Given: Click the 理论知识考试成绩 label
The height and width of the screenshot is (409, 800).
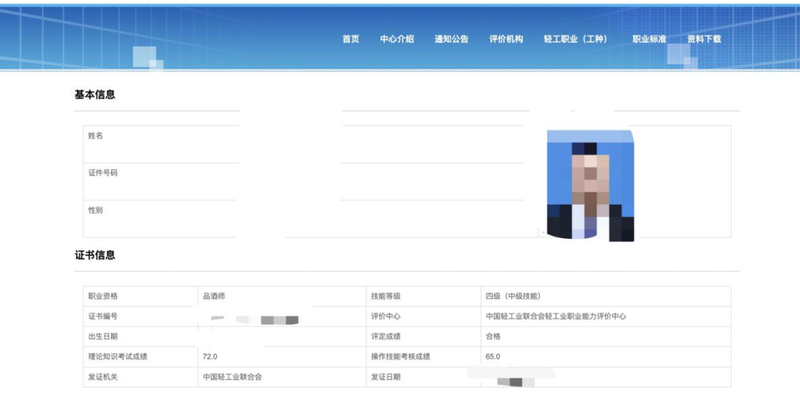Looking at the screenshot, I should (x=118, y=357).
